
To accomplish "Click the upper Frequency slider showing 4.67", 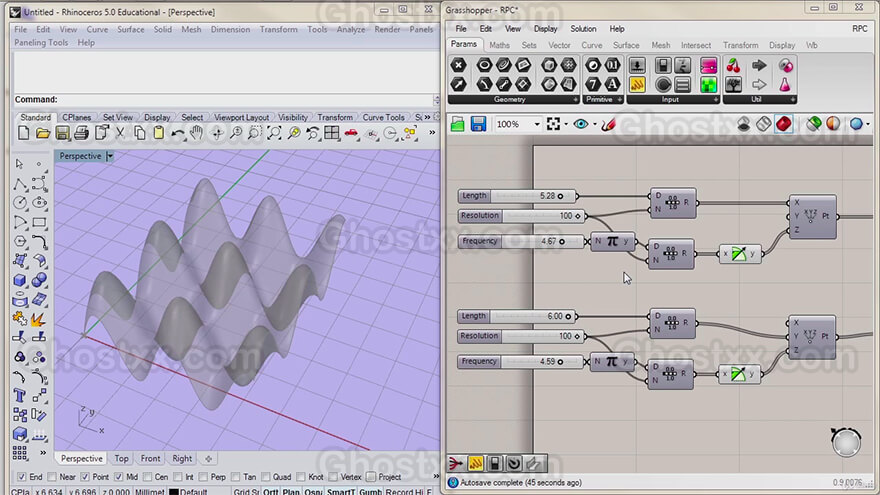I will [x=521, y=241].
